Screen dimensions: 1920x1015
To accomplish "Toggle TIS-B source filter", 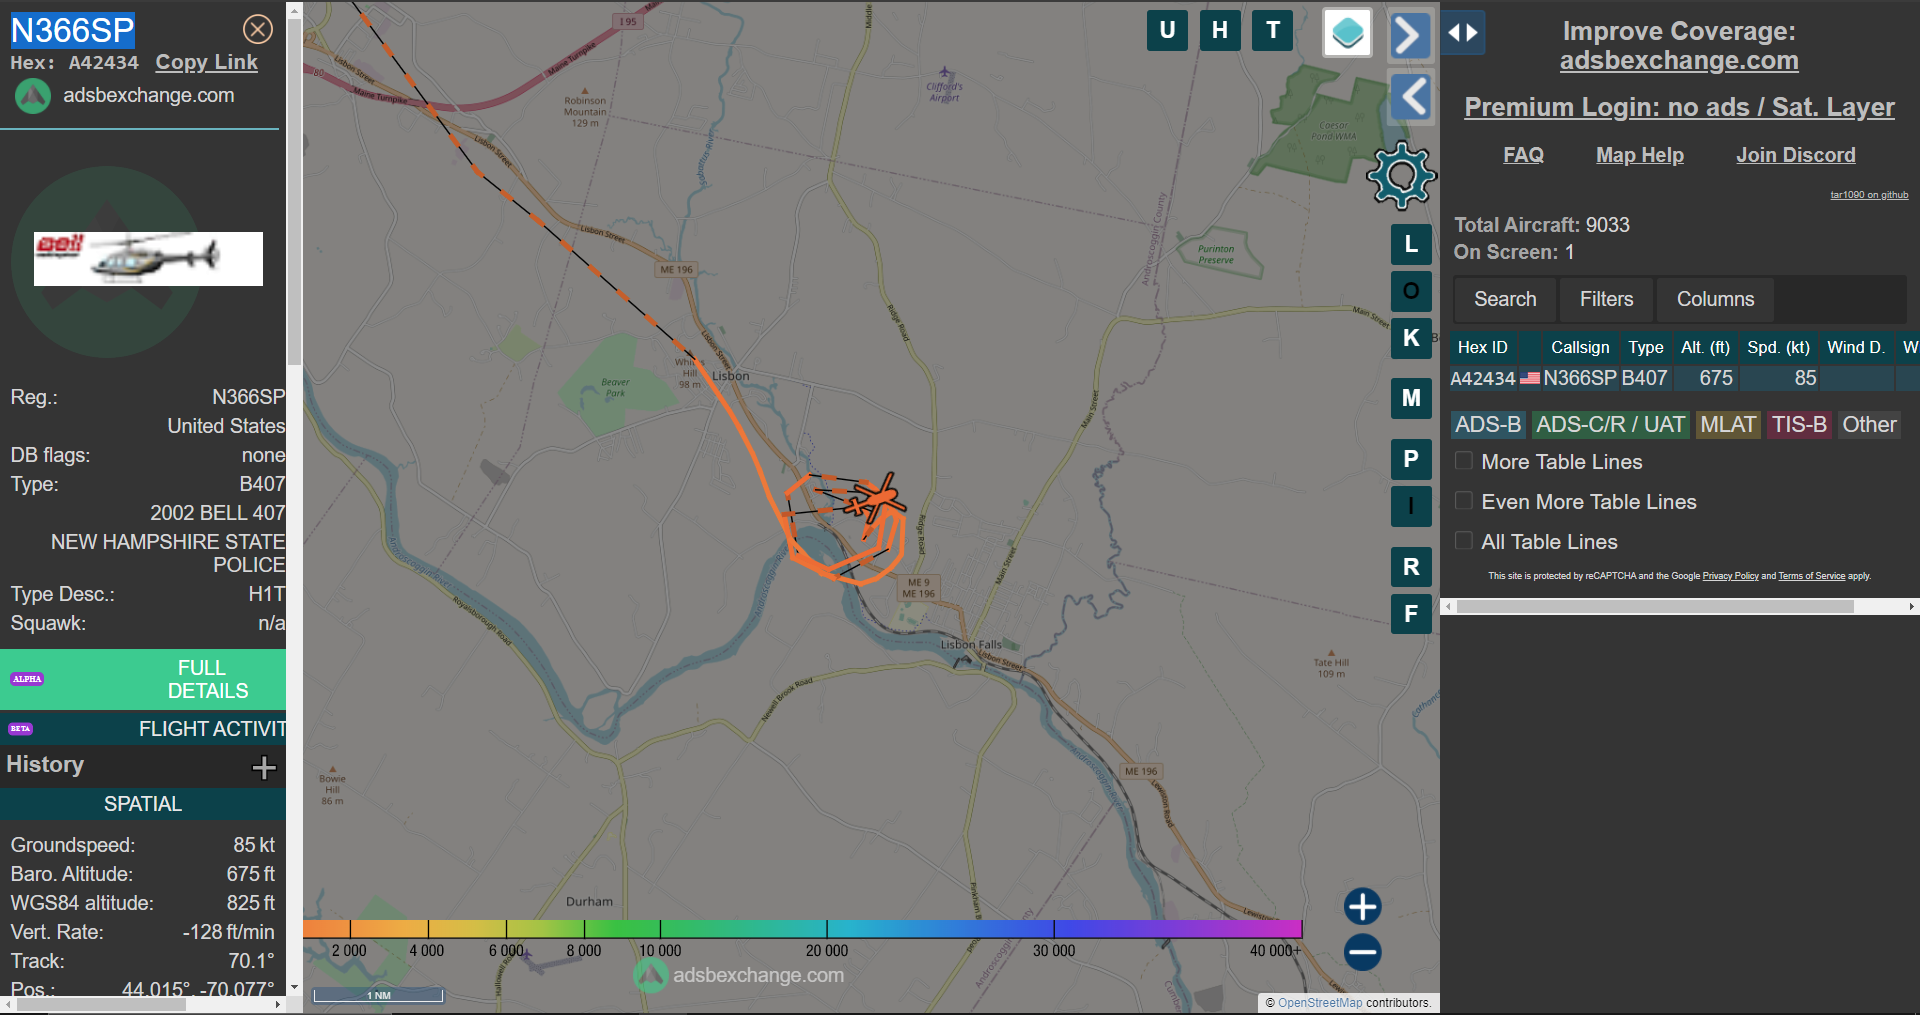I will 1799,425.
